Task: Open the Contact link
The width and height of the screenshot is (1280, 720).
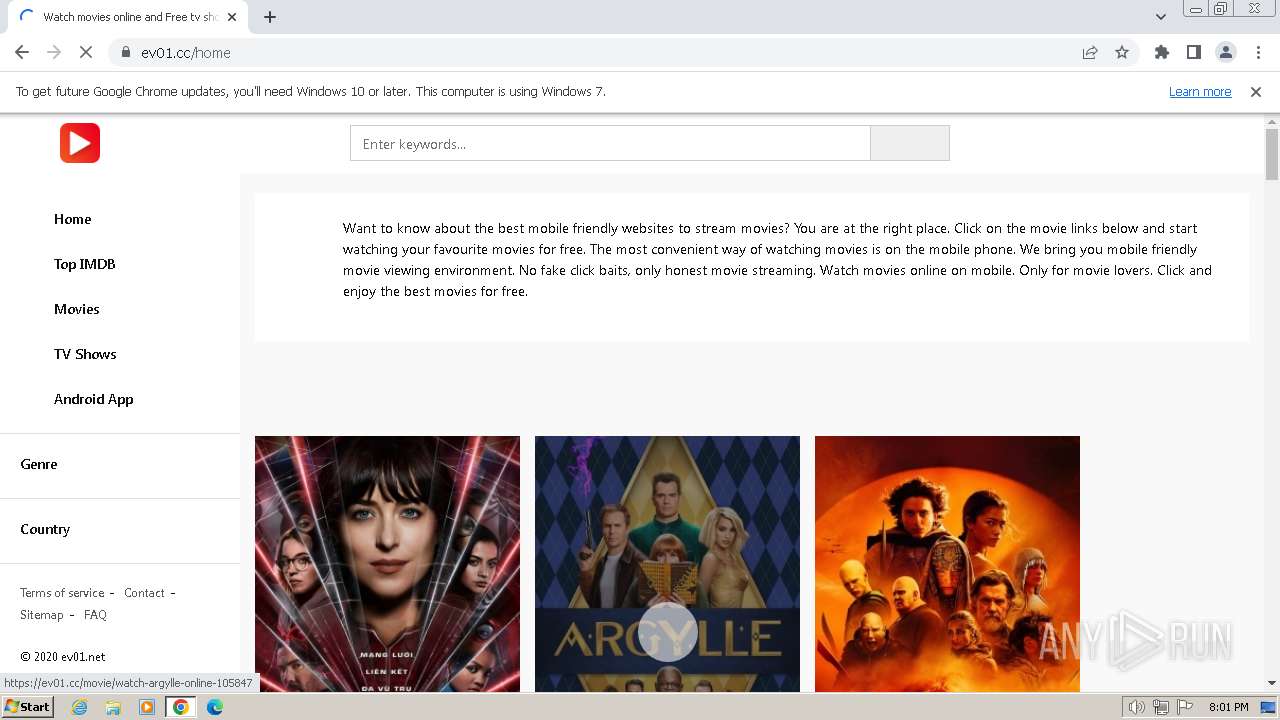Action: tap(144, 593)
